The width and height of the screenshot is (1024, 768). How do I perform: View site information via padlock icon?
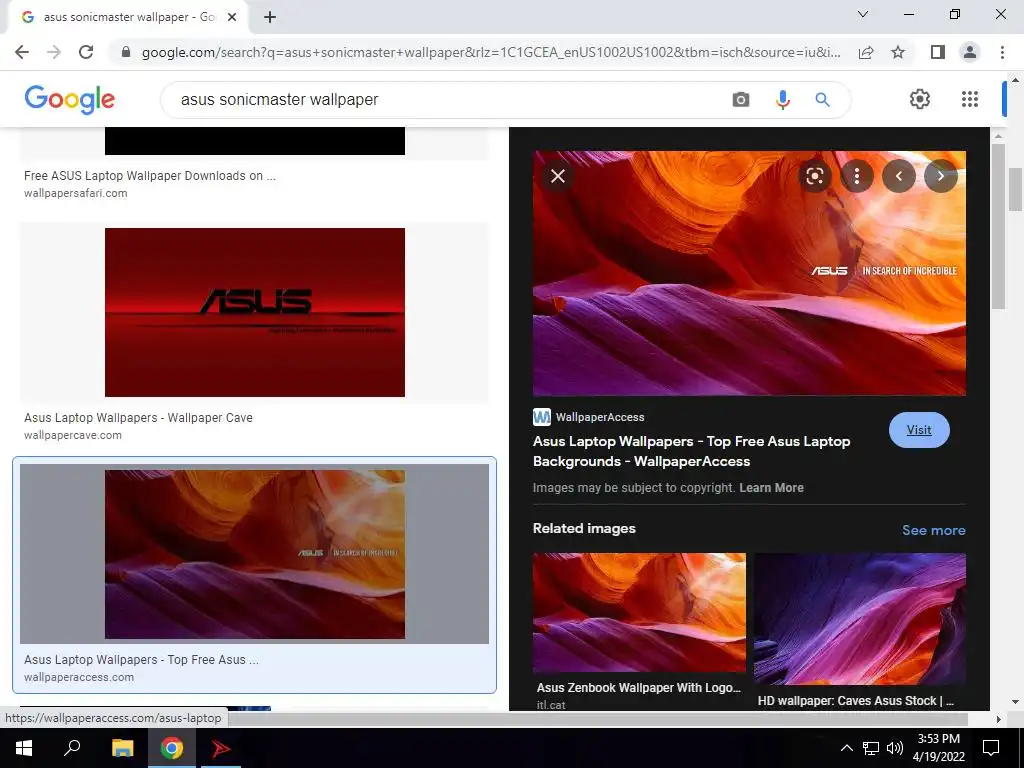pyautogui.click(x=126, y=52)
